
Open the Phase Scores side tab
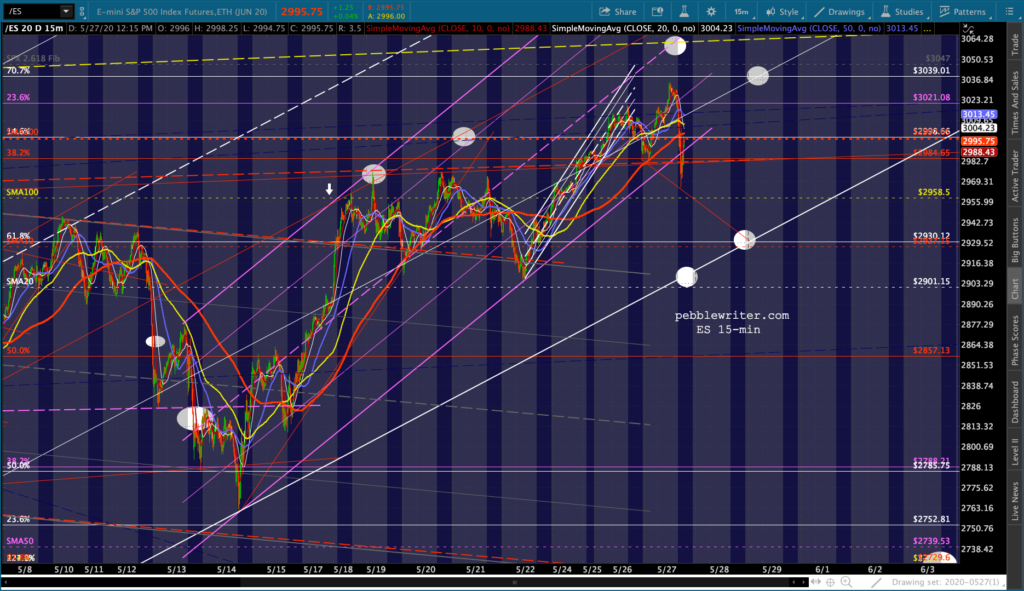click(x=1015, y=340)
